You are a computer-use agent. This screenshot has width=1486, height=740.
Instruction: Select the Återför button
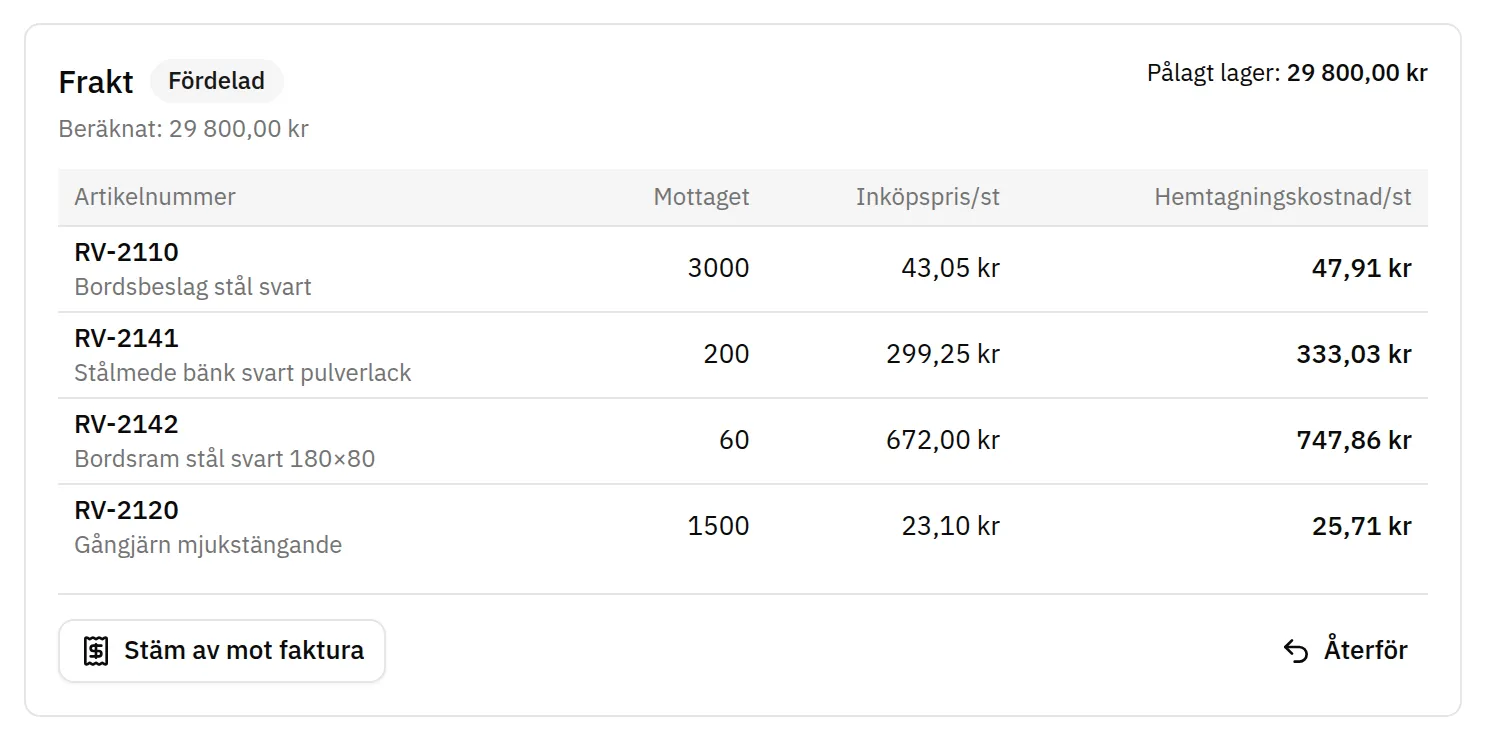1345,651
